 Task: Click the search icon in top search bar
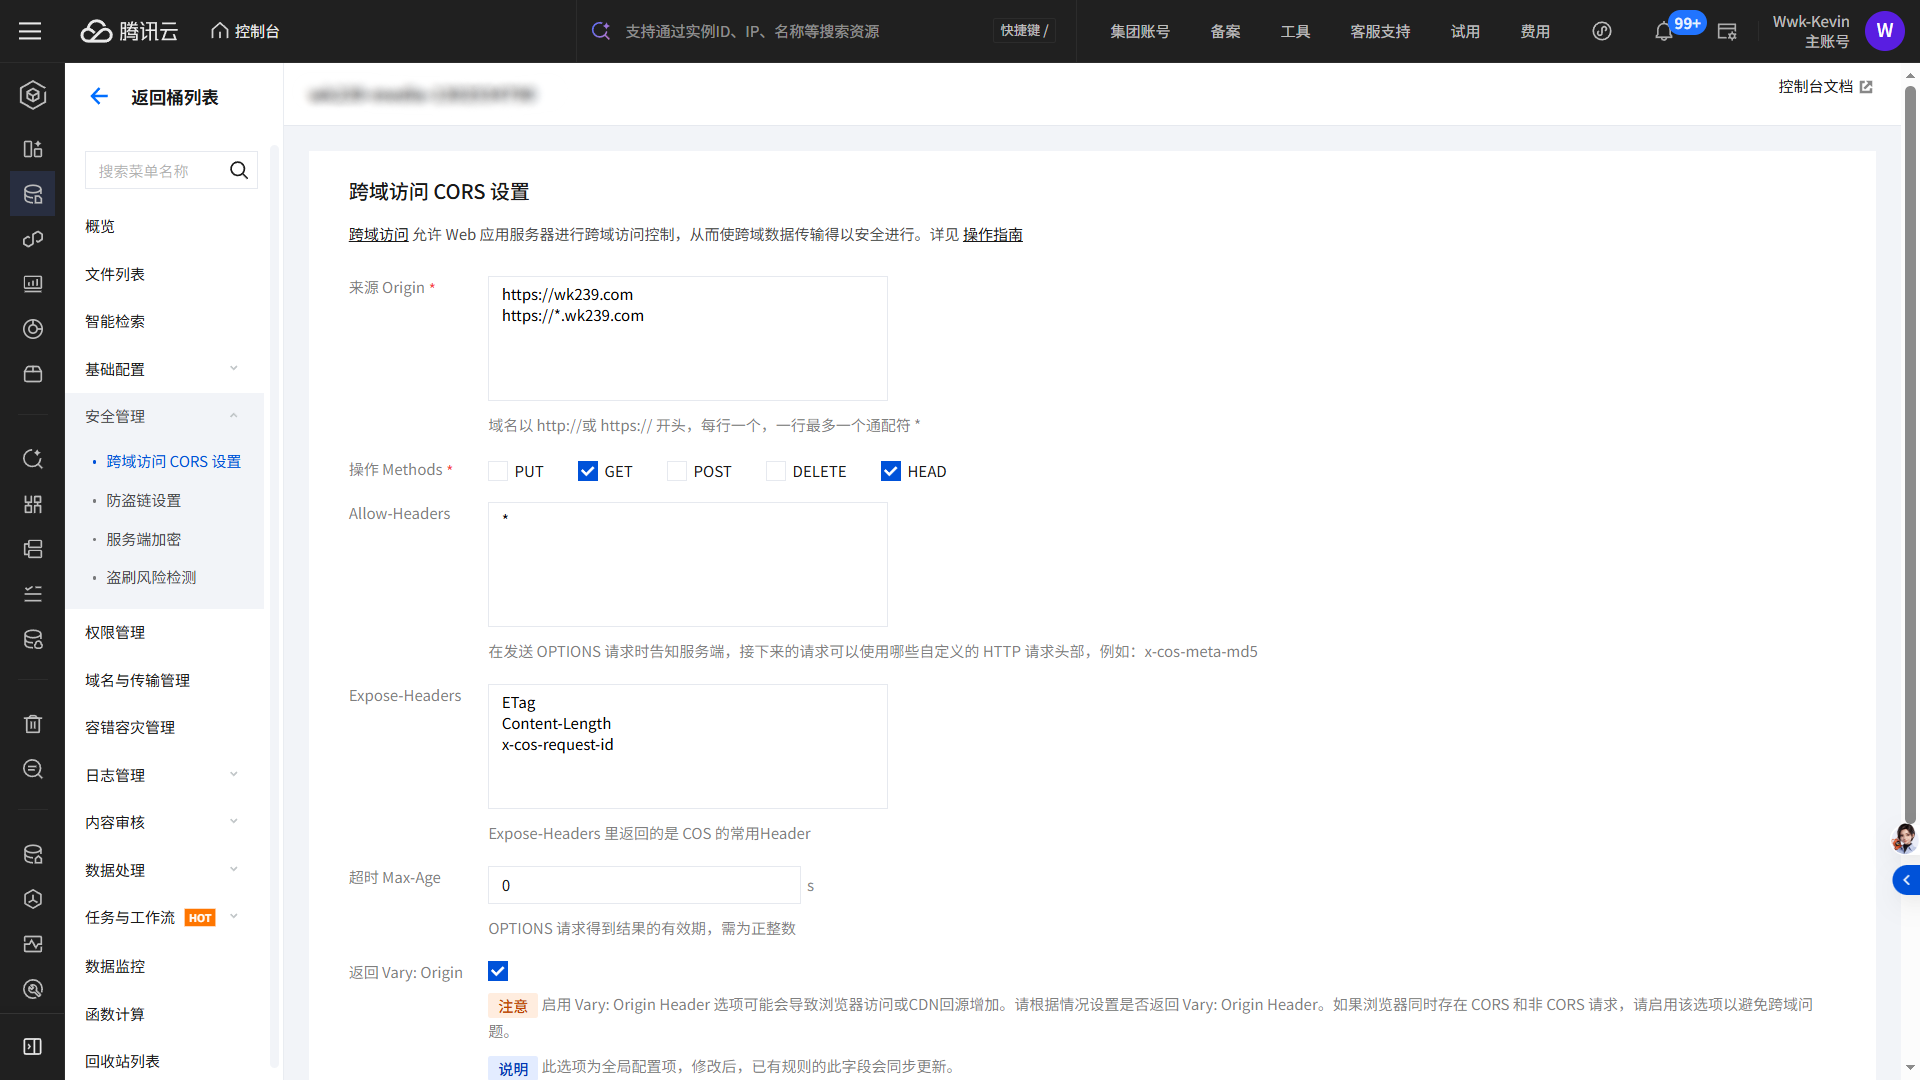click(x=601, y=31)
